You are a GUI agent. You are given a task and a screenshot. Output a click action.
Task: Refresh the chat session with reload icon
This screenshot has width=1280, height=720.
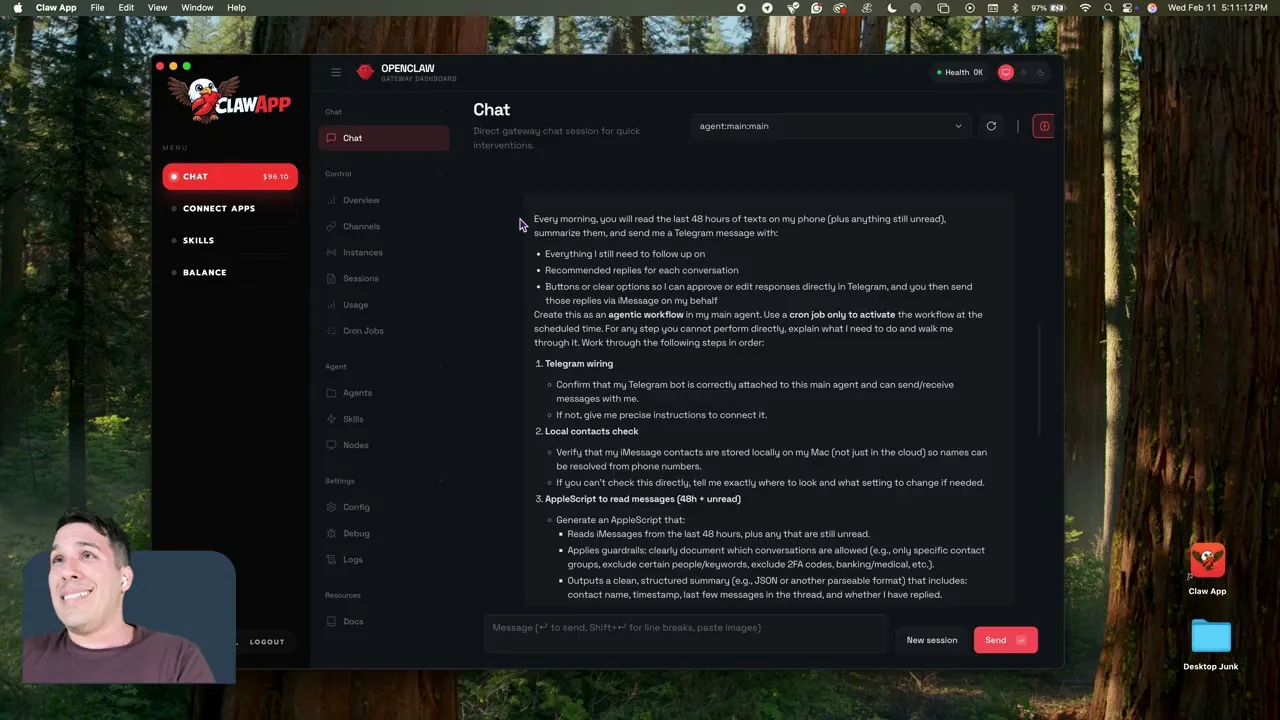point(991,126)
